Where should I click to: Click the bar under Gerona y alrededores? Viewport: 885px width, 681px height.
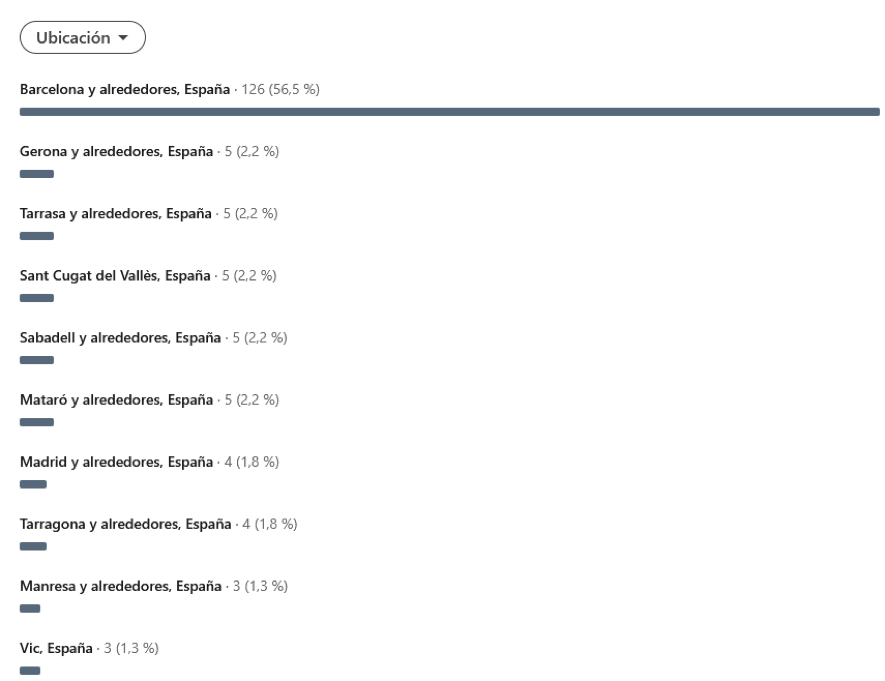pos(37,174)
